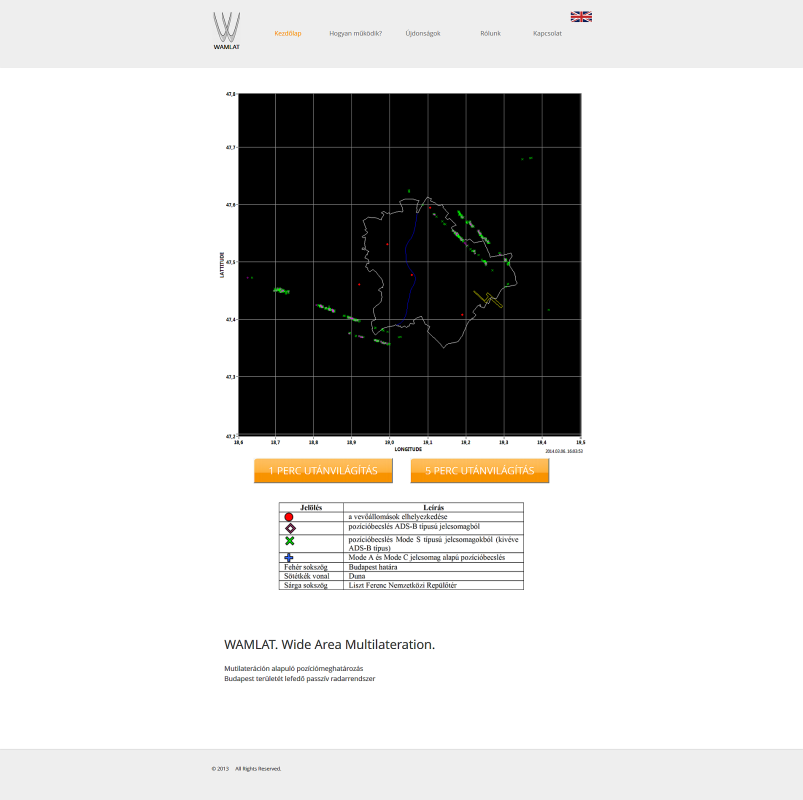Open the Hogyan működik? page
Image resolution: width=803 pixels, height=800 pixels.
(355, 33)
